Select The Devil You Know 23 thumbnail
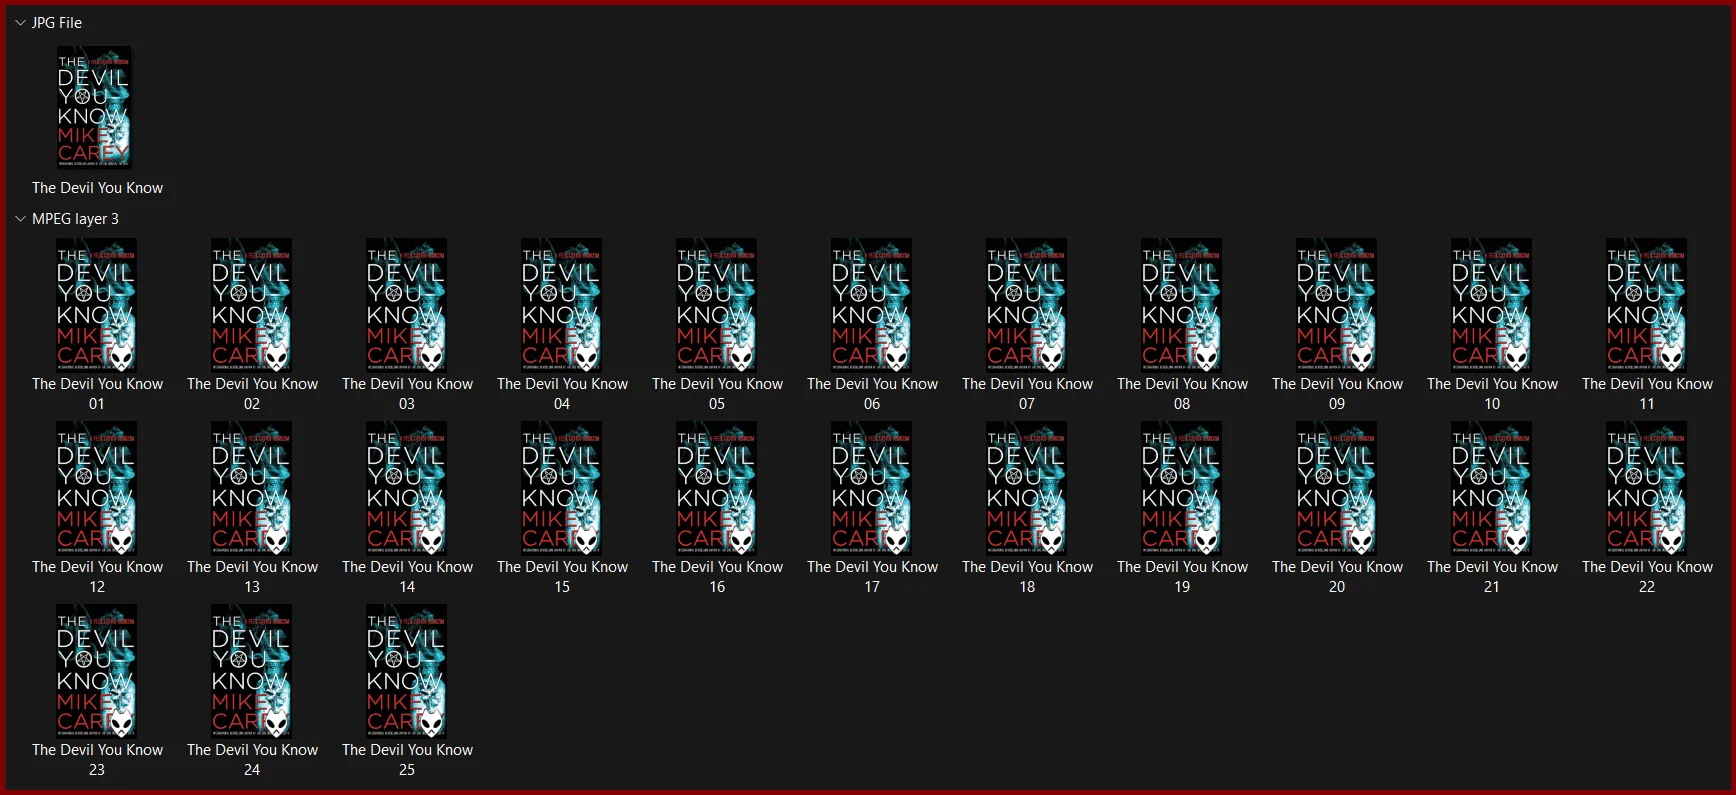 click(x=96, y=671)
